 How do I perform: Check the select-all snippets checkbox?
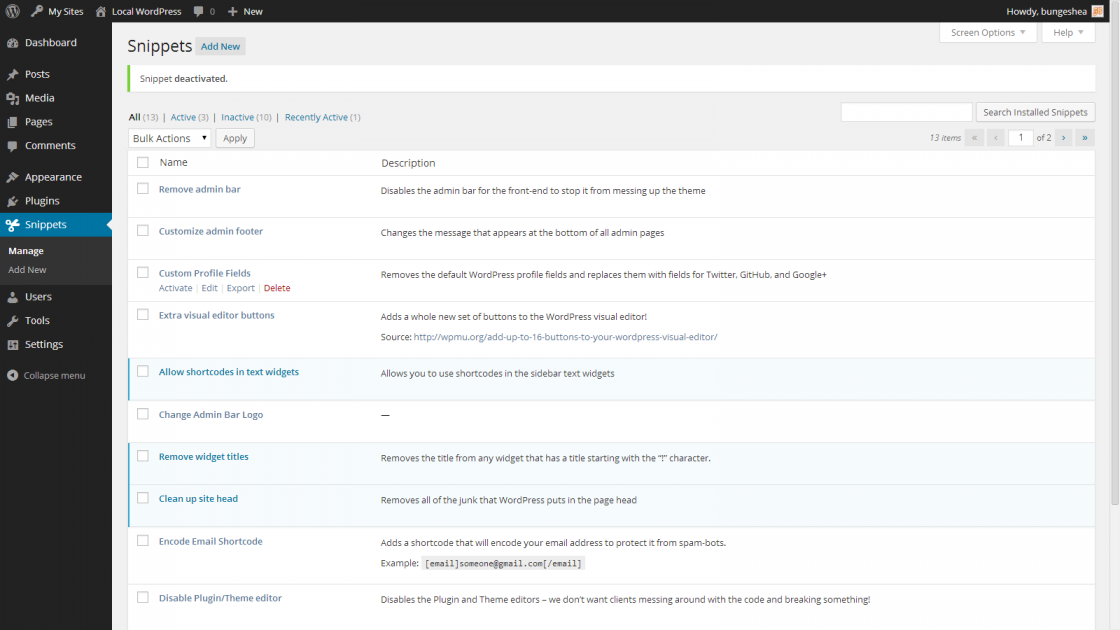coord(142,163)
